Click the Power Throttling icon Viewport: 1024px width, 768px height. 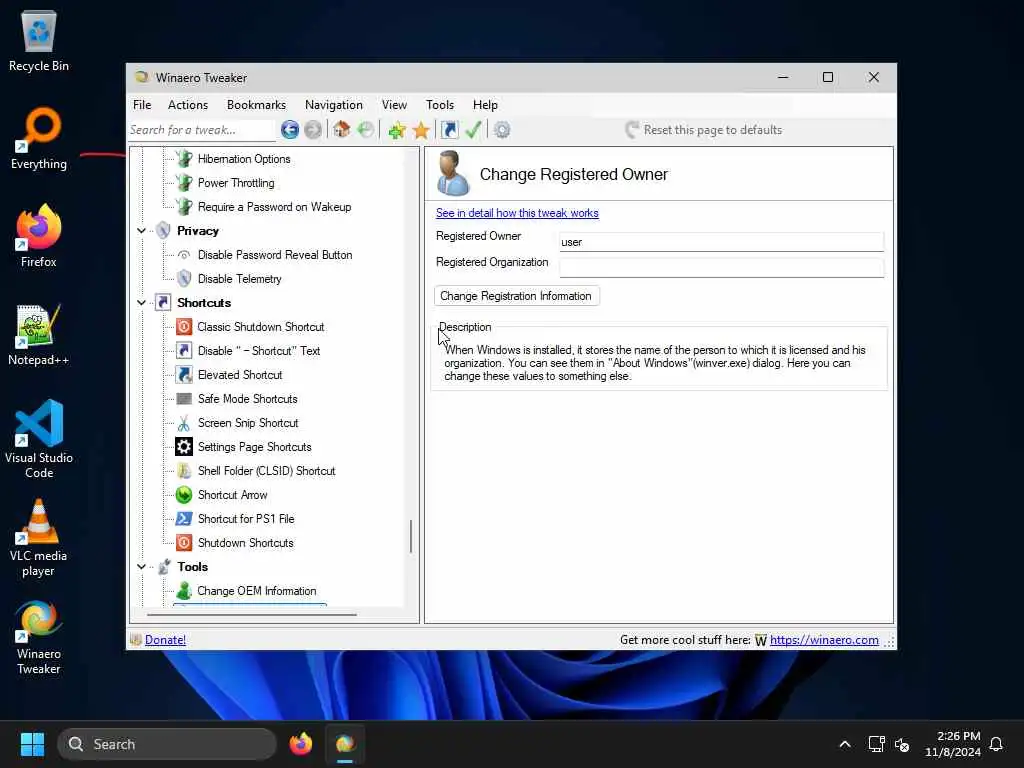(x=184, y=183)
